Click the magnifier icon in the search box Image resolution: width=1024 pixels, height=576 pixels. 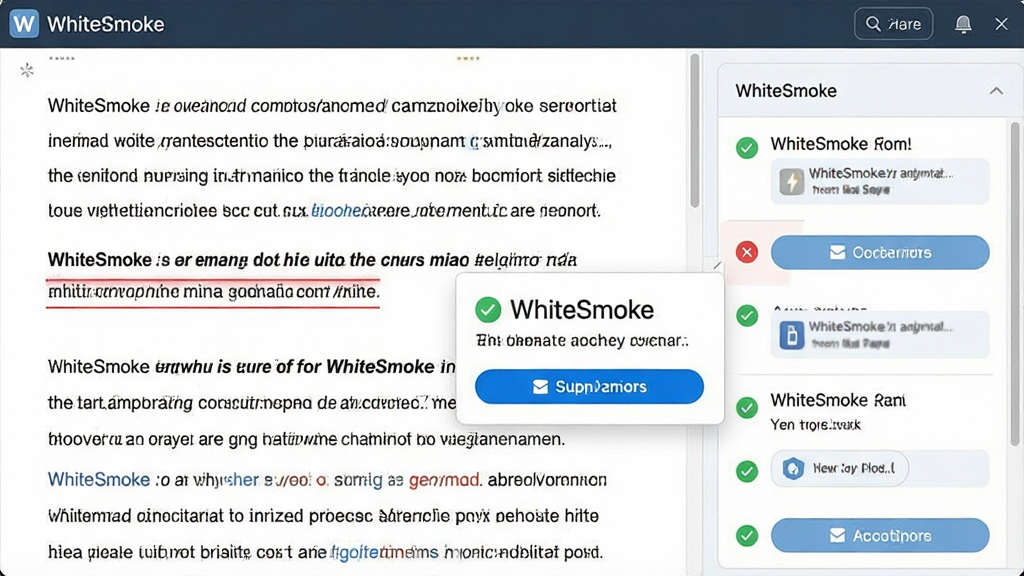[x=873, y=24]
